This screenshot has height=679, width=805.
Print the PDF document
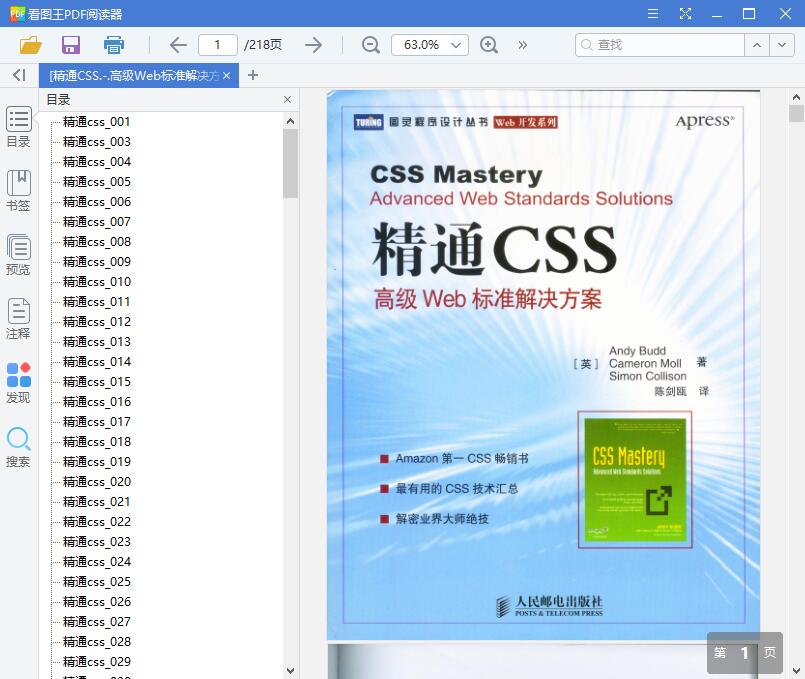point(113,45)
